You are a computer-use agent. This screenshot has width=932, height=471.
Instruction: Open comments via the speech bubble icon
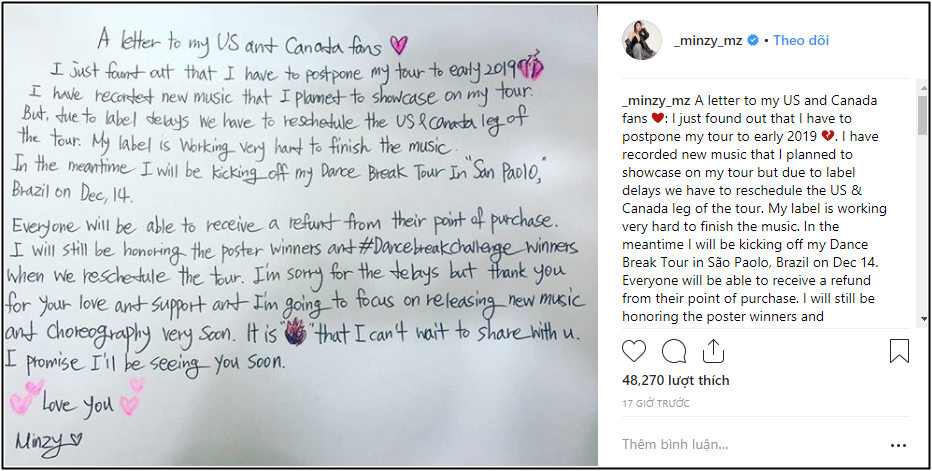tap(674, 351)
